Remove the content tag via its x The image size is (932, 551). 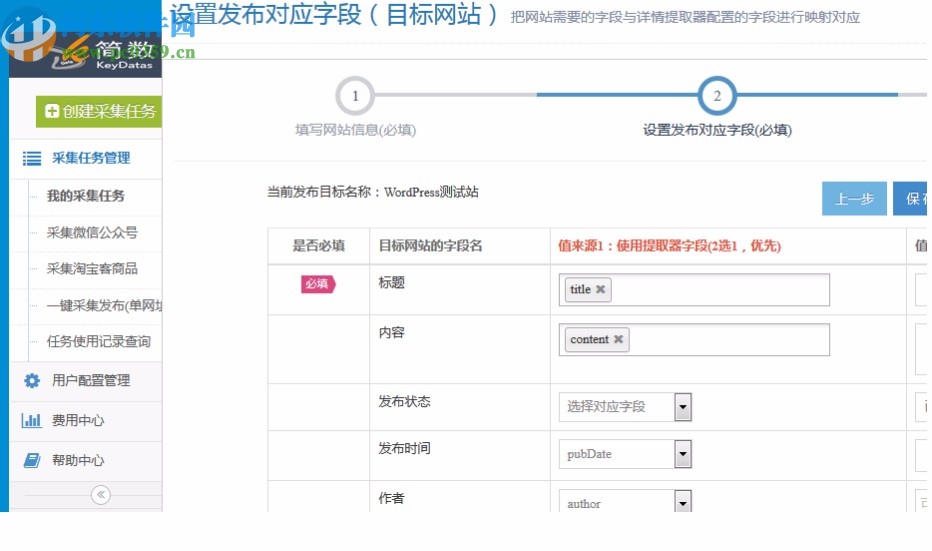[618, 339]
